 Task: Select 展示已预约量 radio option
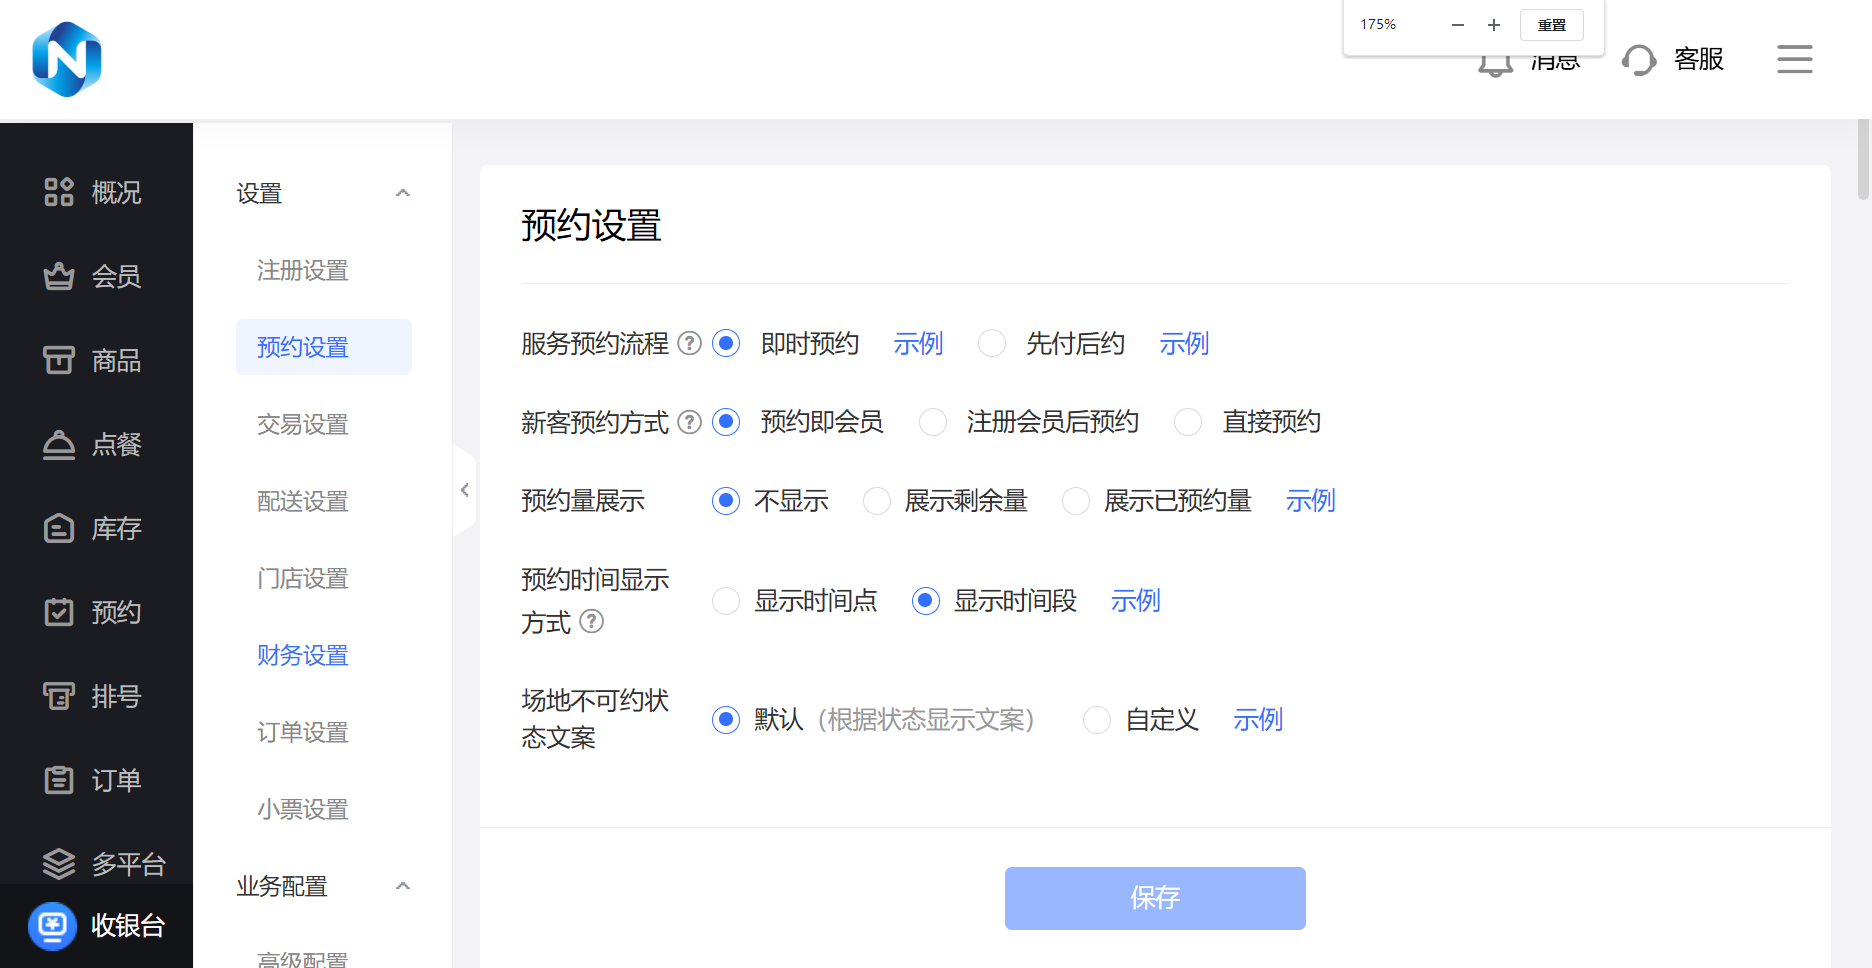[1076, 501]
